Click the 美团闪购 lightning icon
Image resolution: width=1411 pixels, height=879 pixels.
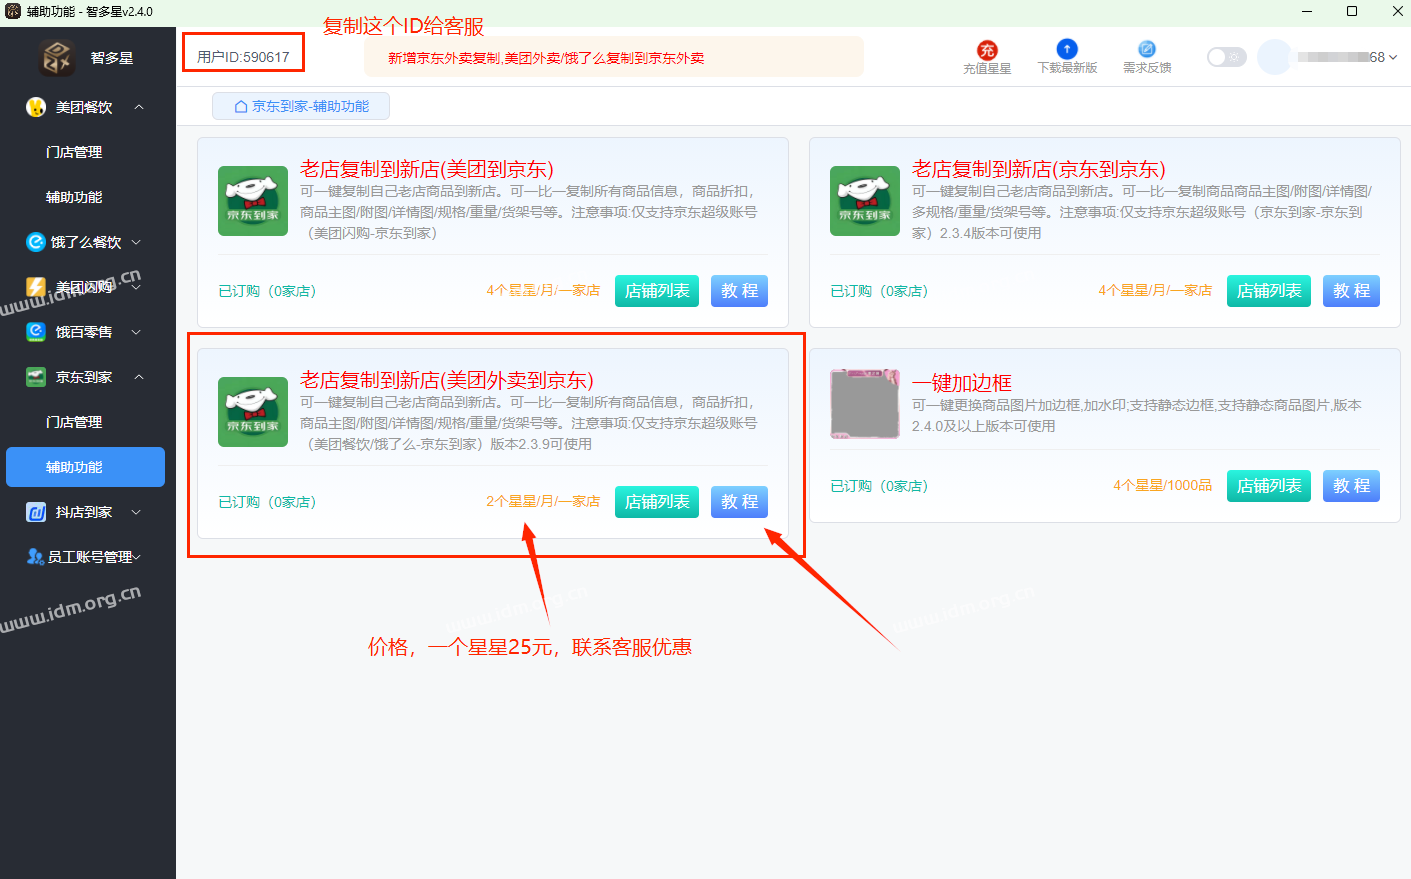36,287
